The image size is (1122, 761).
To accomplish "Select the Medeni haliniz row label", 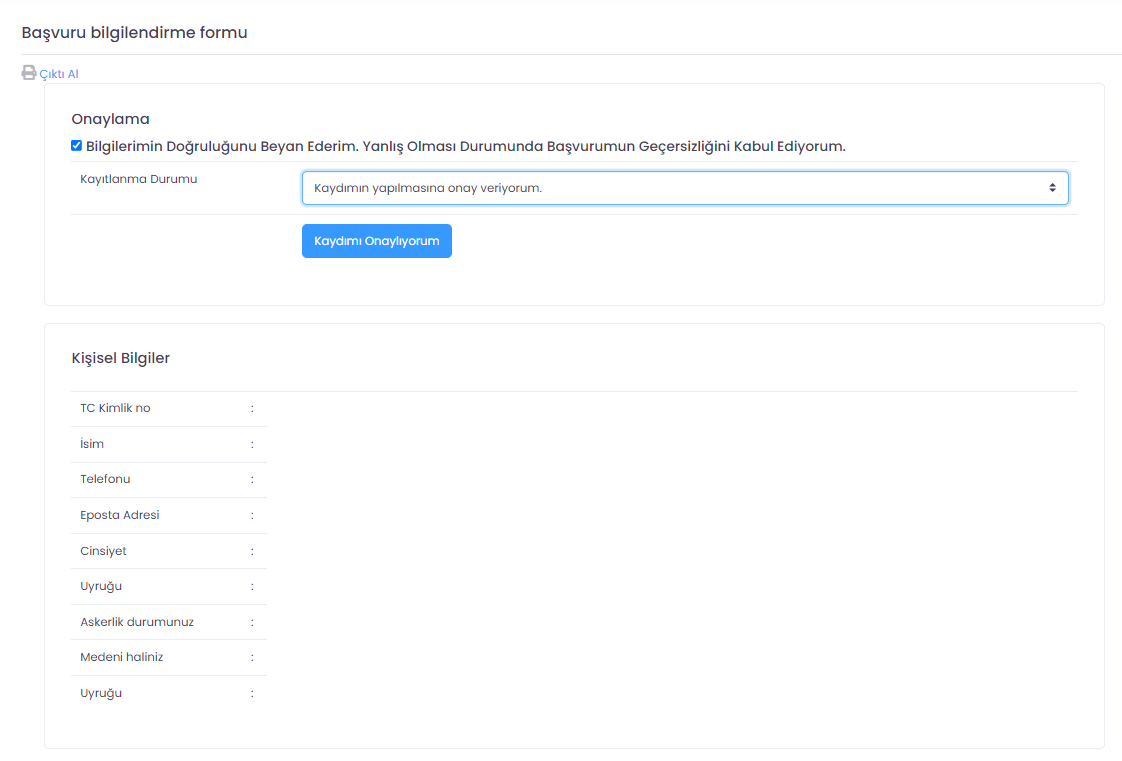I will click(121, 657).
